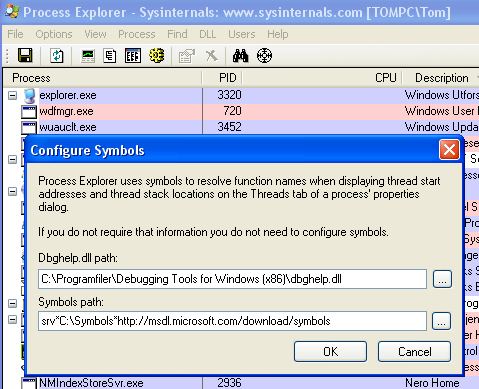Click the wuauclt.exe window icon
This screenshot has height=389, width=479.
click(x=29, y=128)
